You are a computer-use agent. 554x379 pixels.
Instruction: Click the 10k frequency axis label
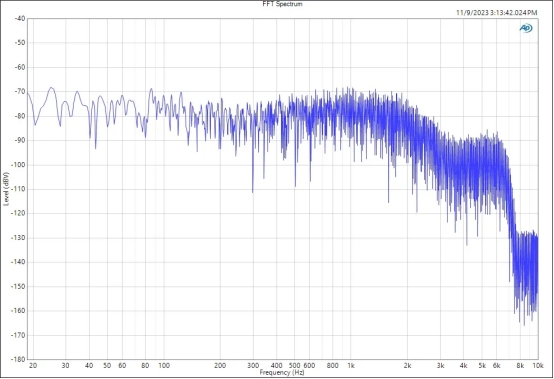[x=538, y=366]
